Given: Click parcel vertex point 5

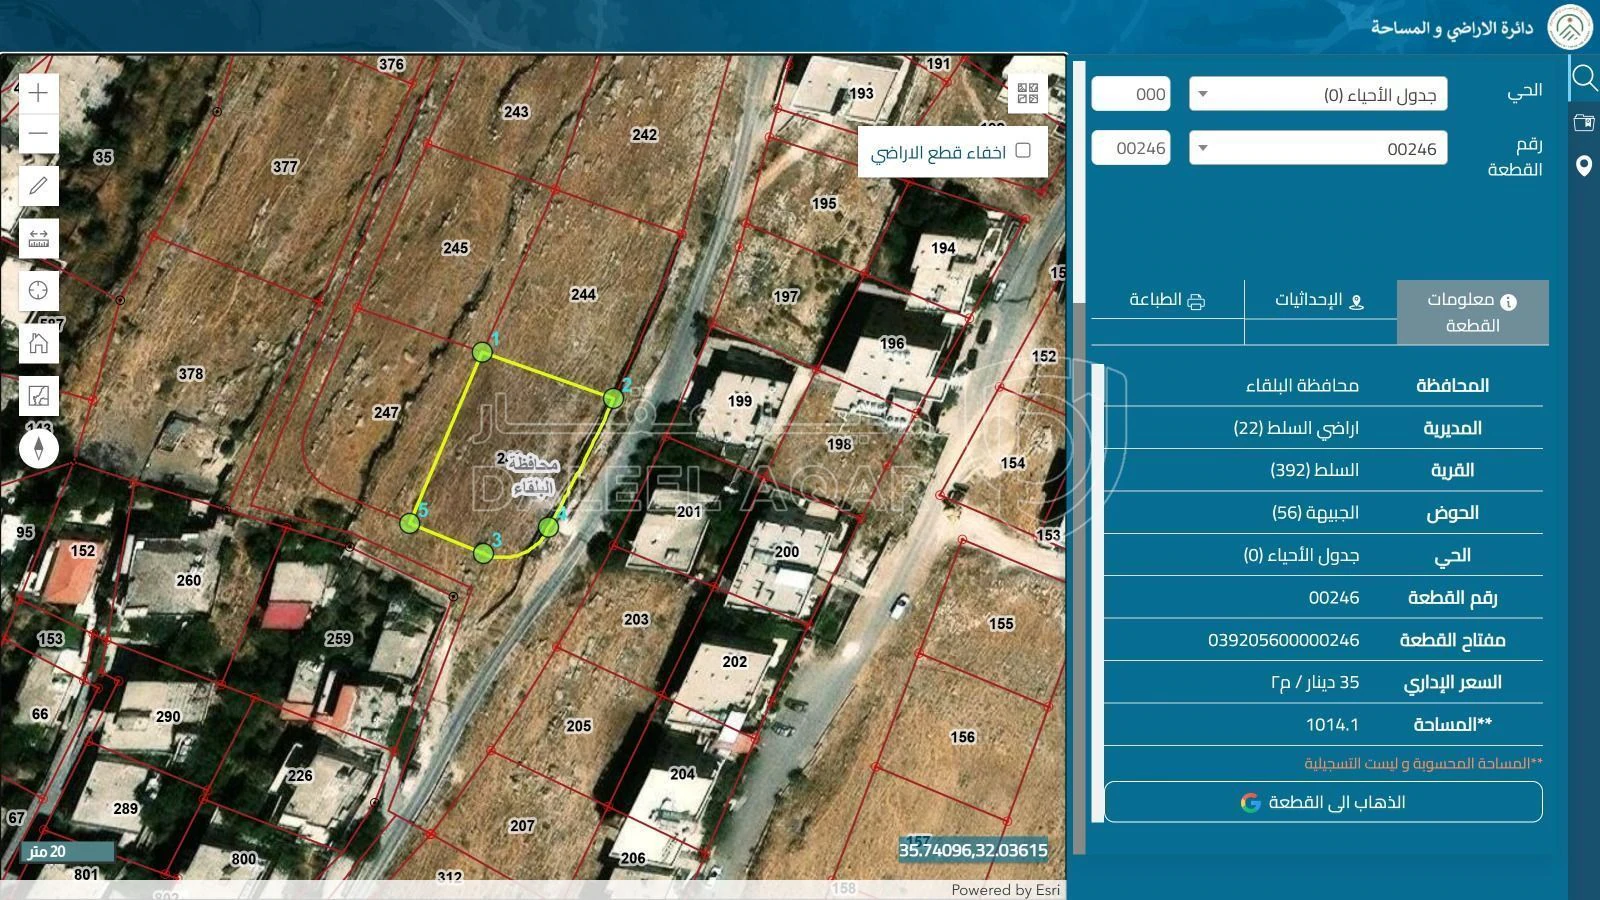Looking at the screenshot, I should (x=409, y=523).
